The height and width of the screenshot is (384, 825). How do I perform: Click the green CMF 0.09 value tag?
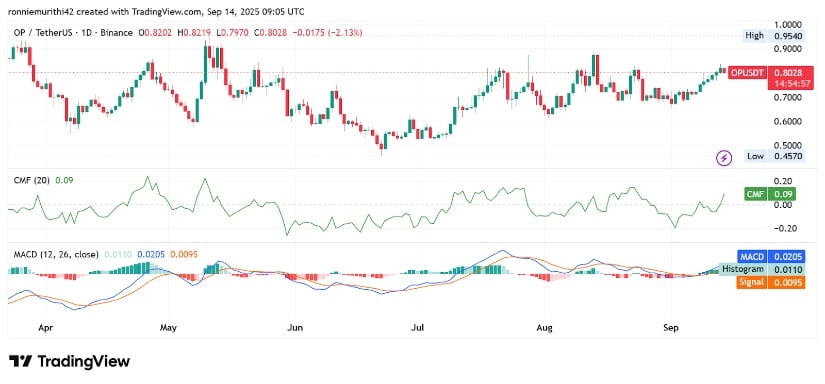pos(770,194)
